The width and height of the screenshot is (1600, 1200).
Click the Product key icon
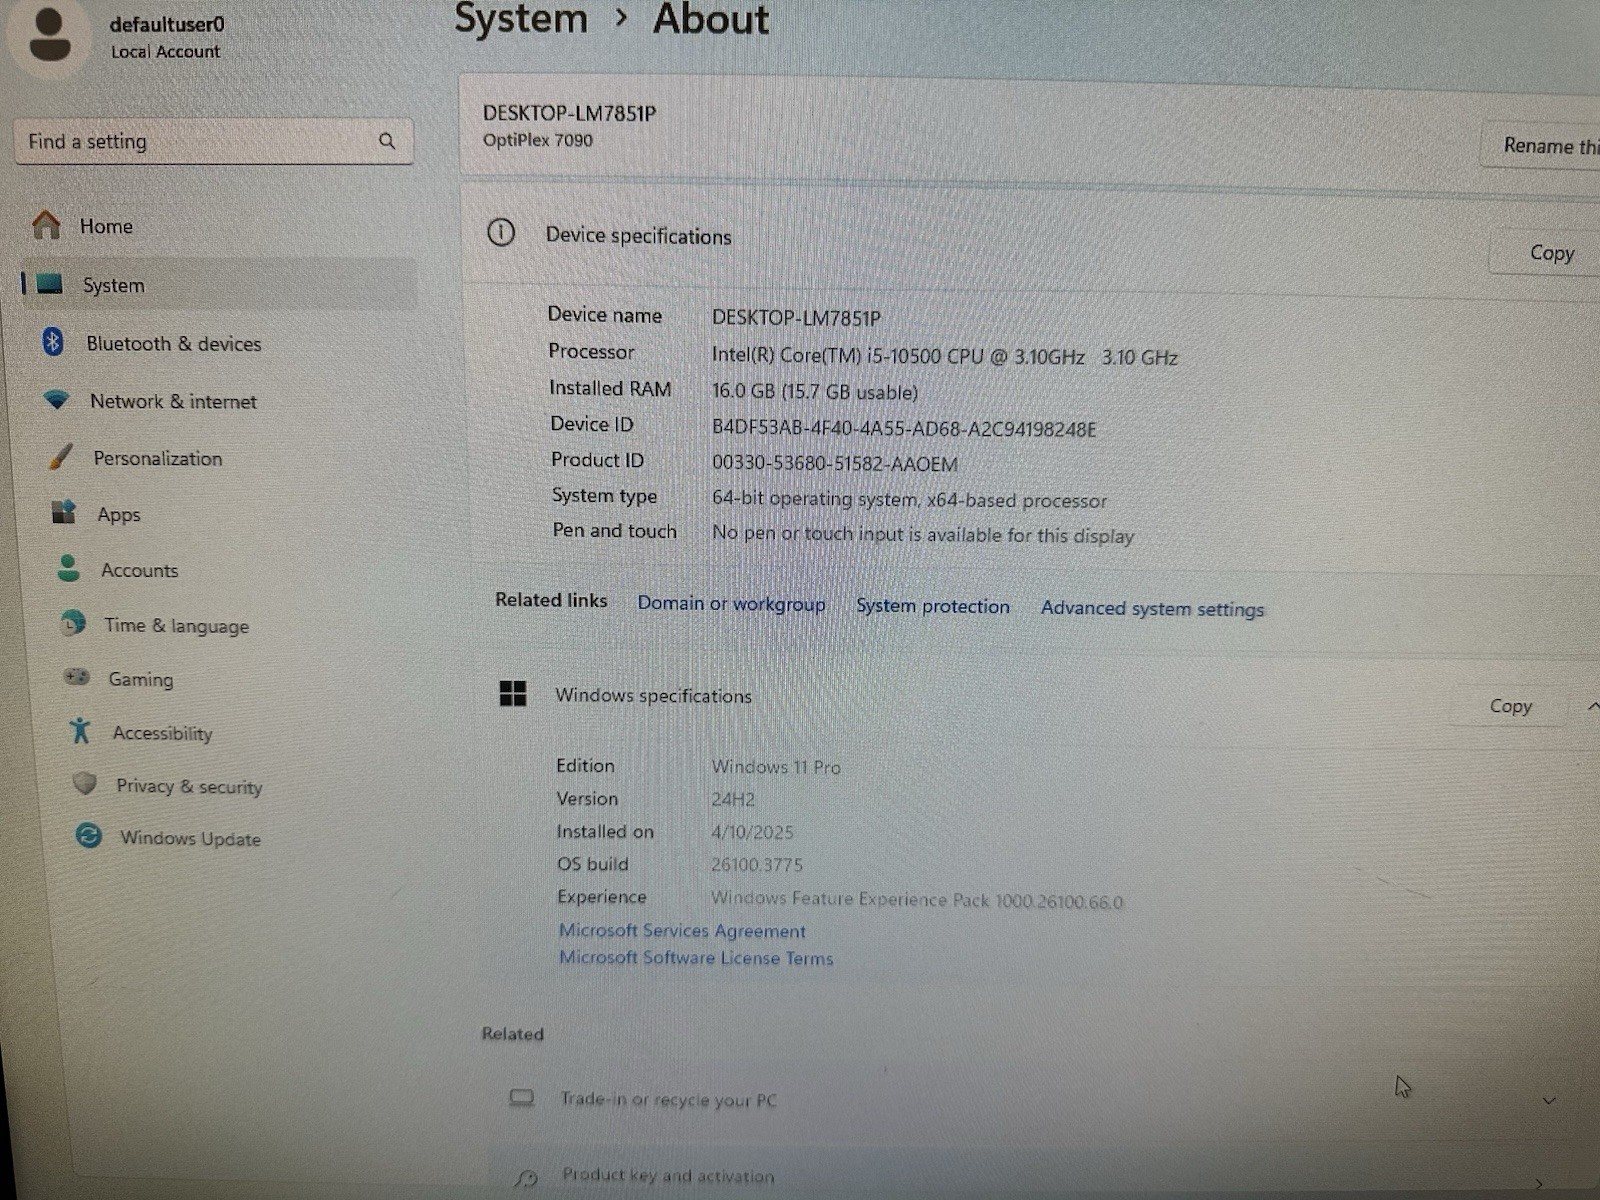click(x=527, y=1178)
